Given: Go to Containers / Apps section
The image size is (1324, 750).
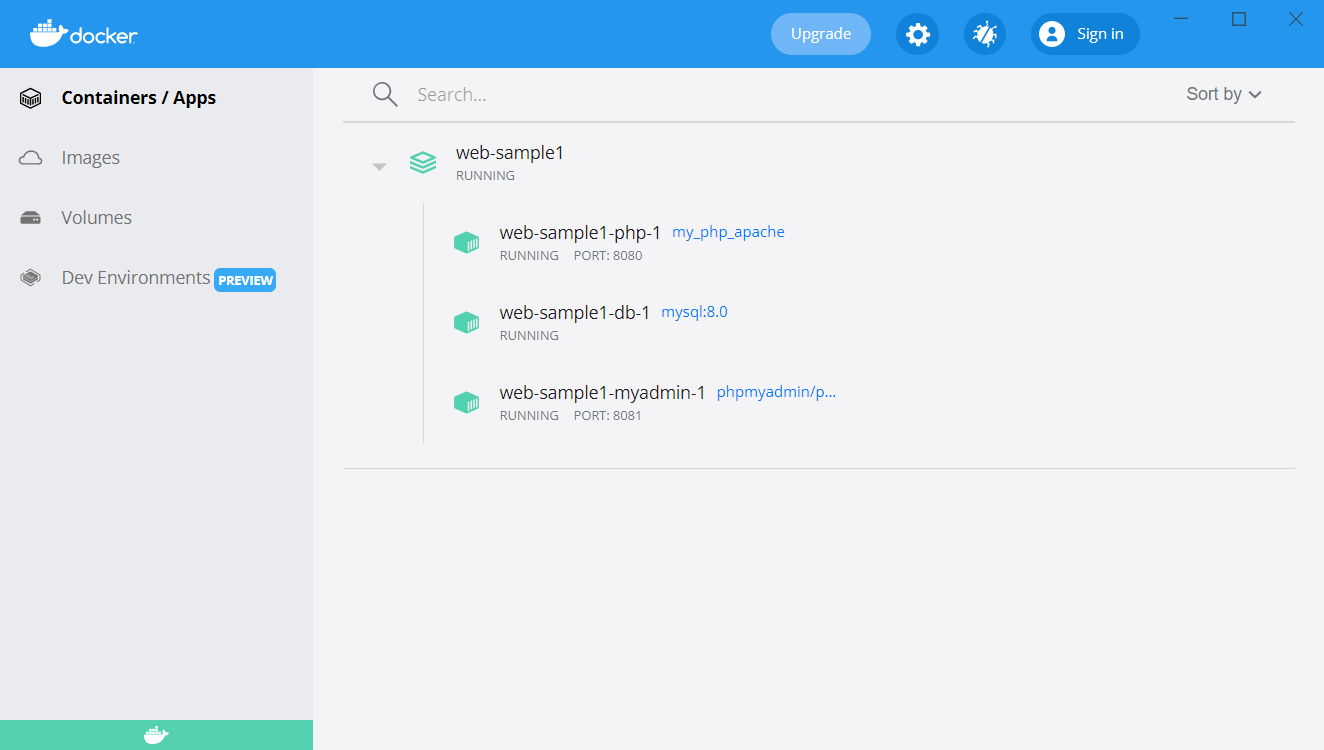Looking at the screenshot, I should pos(139,98).
